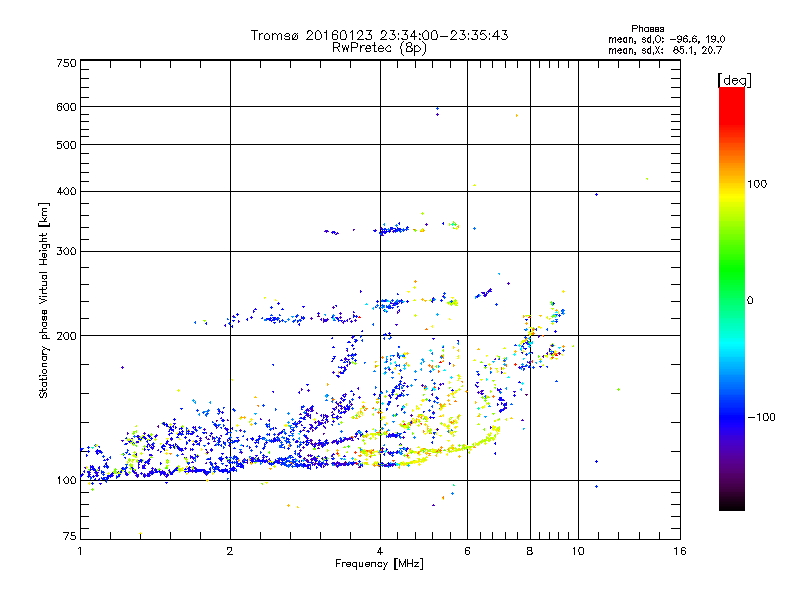800x600 pixels.
Task: Click the y-axis label '75'
Action: click(70, 536)
